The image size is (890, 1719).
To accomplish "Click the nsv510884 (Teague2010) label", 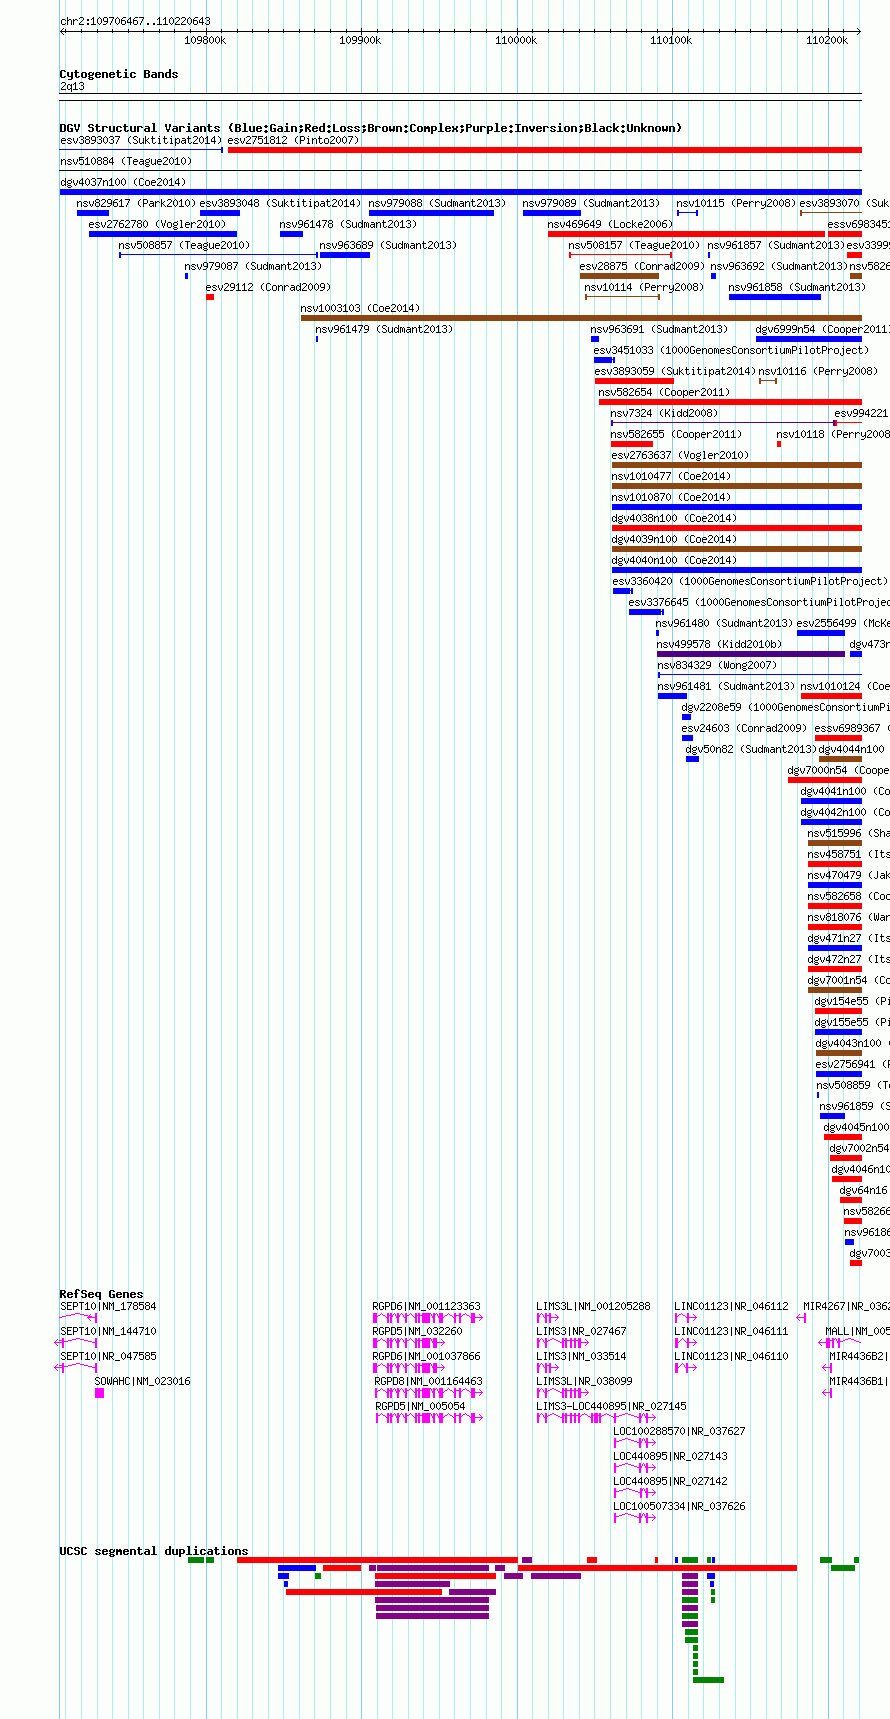I will click(x=125, y=161).
